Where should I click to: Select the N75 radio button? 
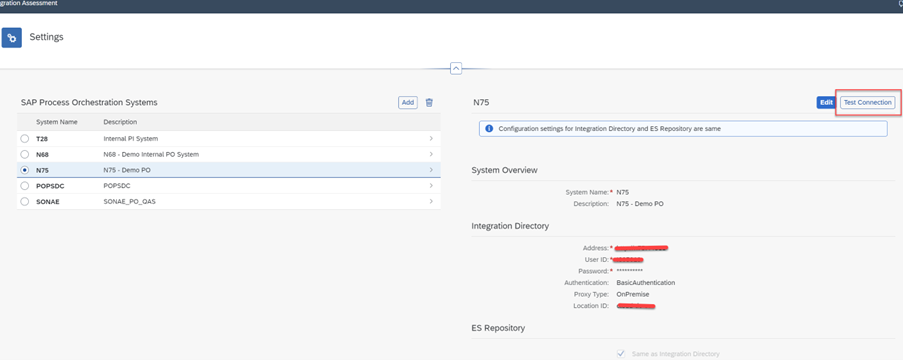click(x=24, y=170)
